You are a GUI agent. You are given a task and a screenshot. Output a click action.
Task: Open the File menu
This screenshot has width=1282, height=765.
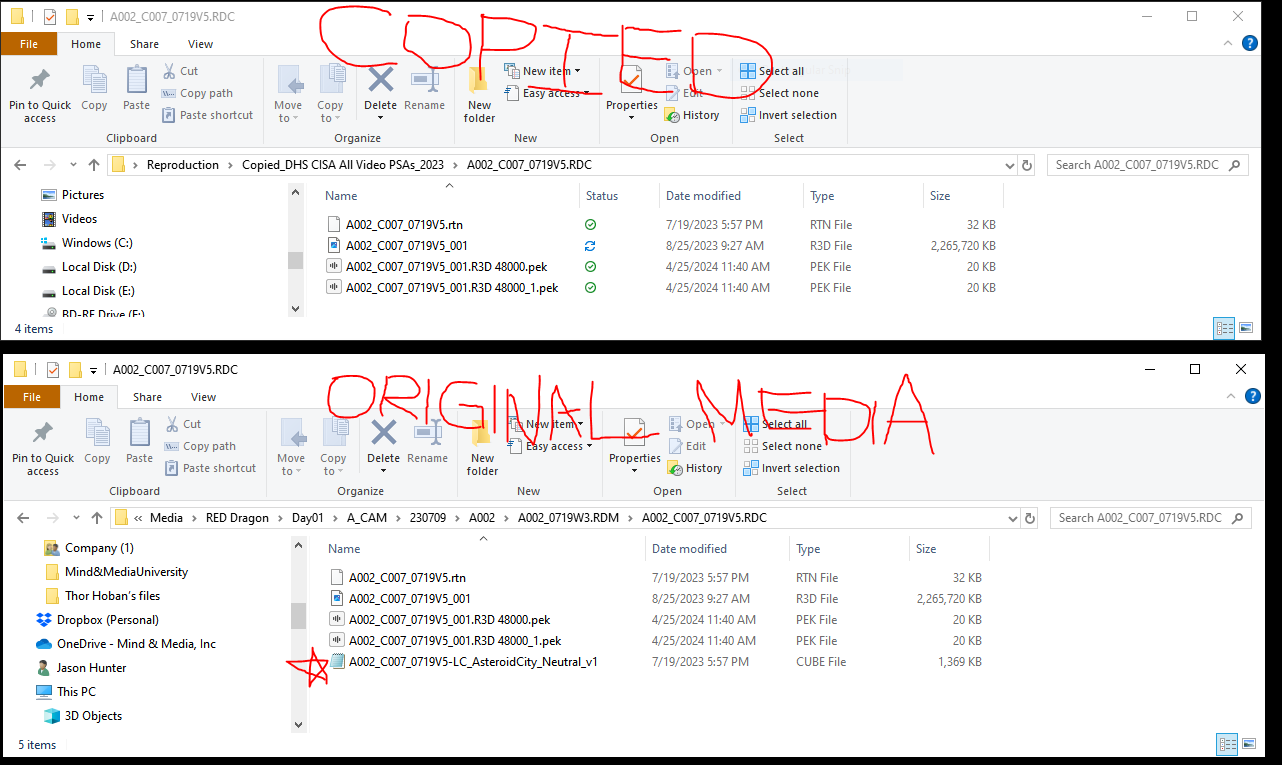pos(29,44)
